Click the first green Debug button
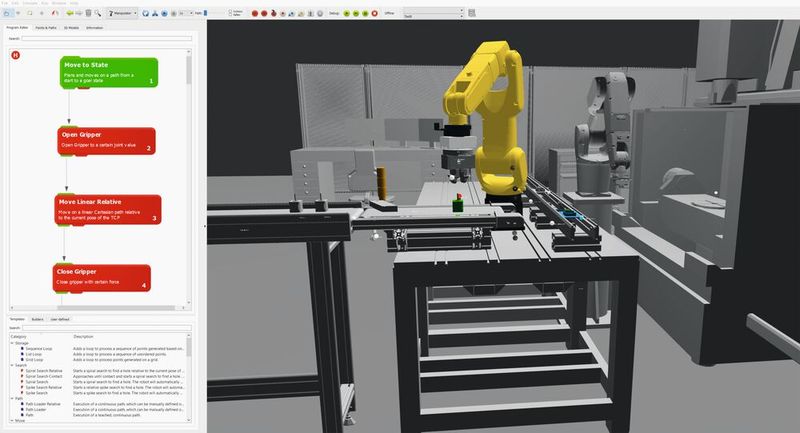The image size is (800, 433). click(x=346, y=13)
